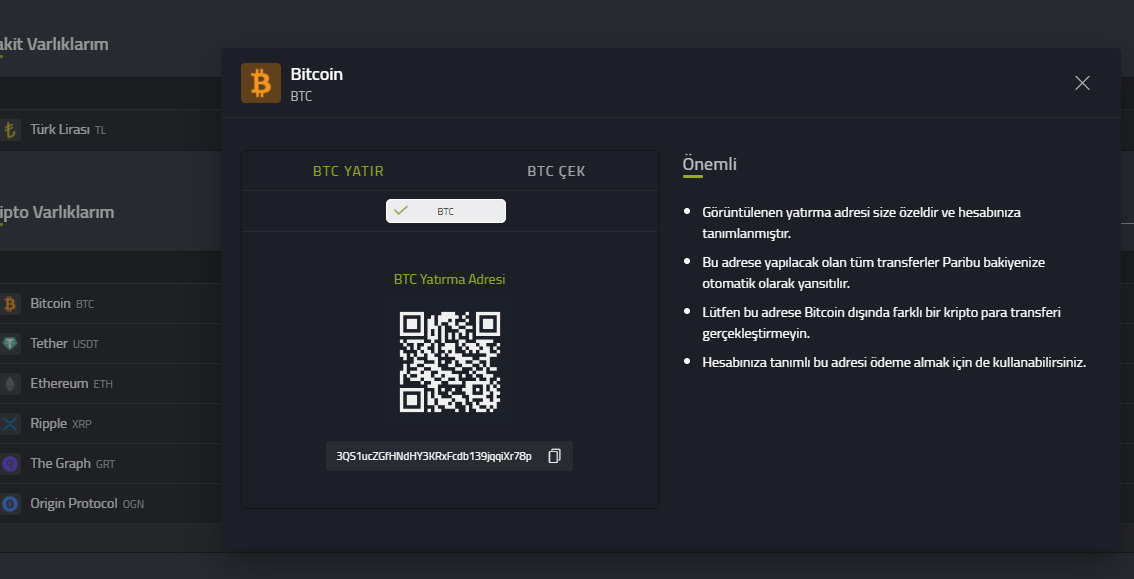
Task: Close the Bitcoin dialog
Action: point(1082,83)
